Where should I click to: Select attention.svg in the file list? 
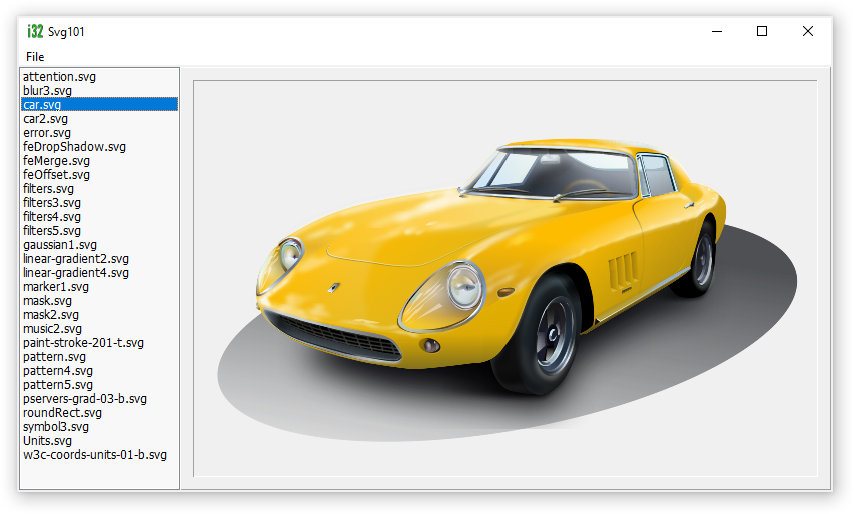(59, 77)
